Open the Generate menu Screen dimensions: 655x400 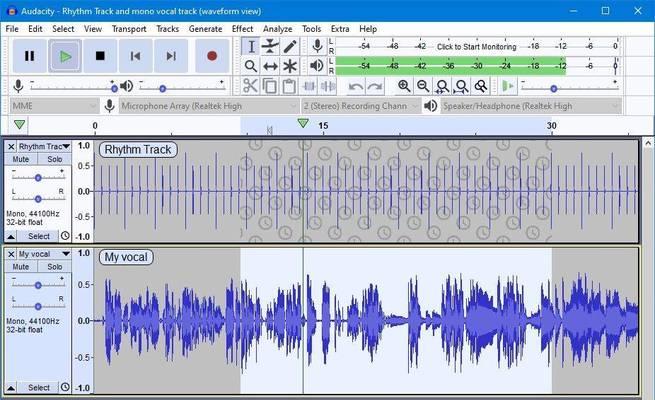click(206, 29)
